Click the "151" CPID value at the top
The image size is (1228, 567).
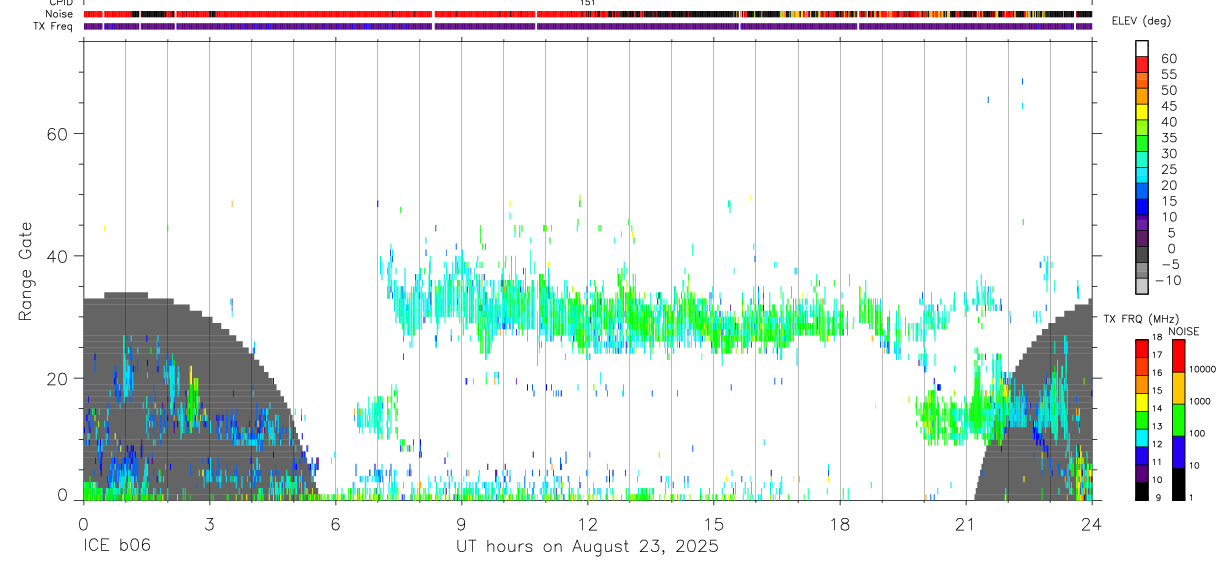point(588,3)
